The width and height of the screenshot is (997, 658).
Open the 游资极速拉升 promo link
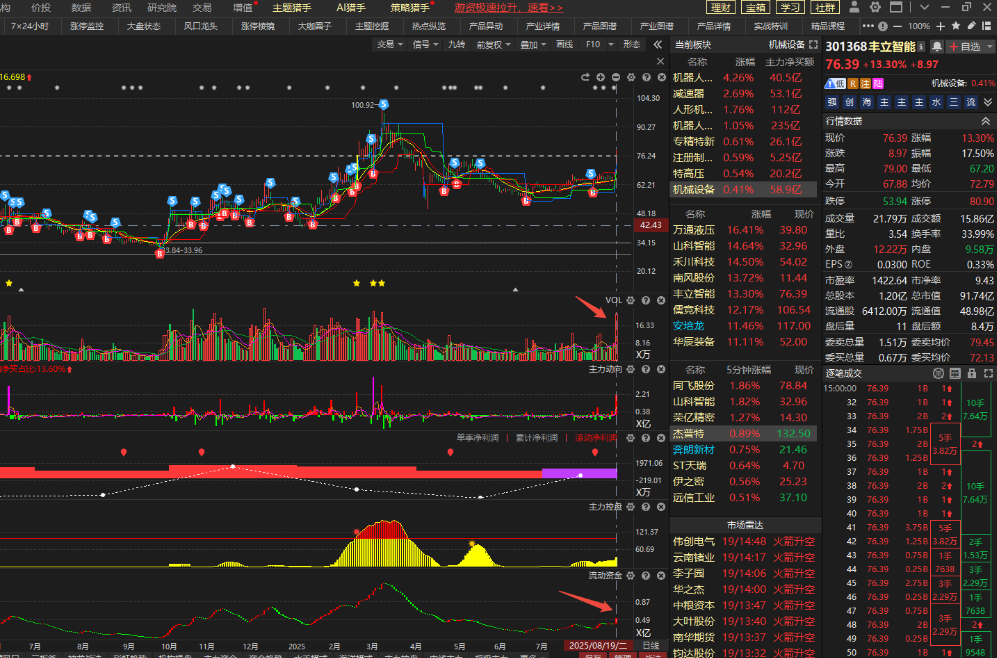tap(509, 8)
